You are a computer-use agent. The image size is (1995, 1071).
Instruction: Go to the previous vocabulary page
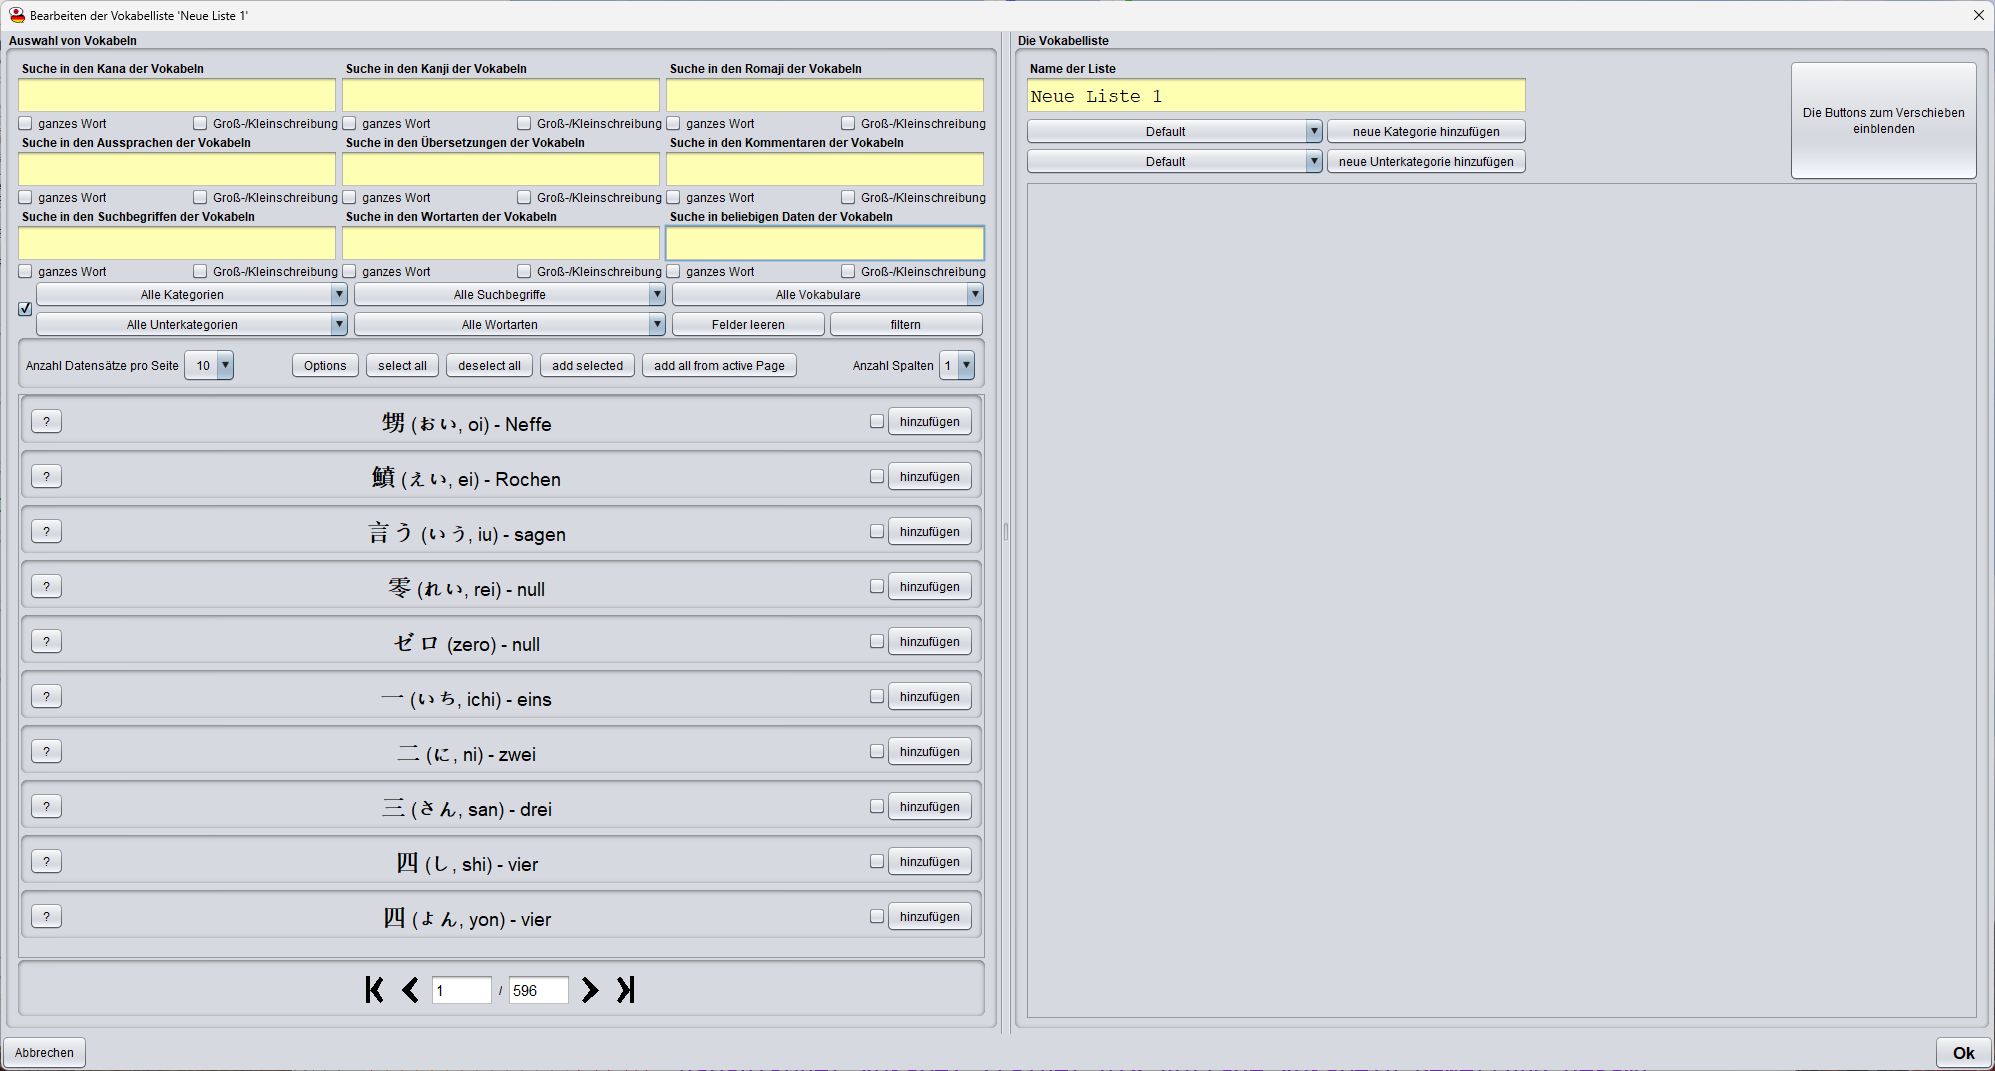point(410,990)
